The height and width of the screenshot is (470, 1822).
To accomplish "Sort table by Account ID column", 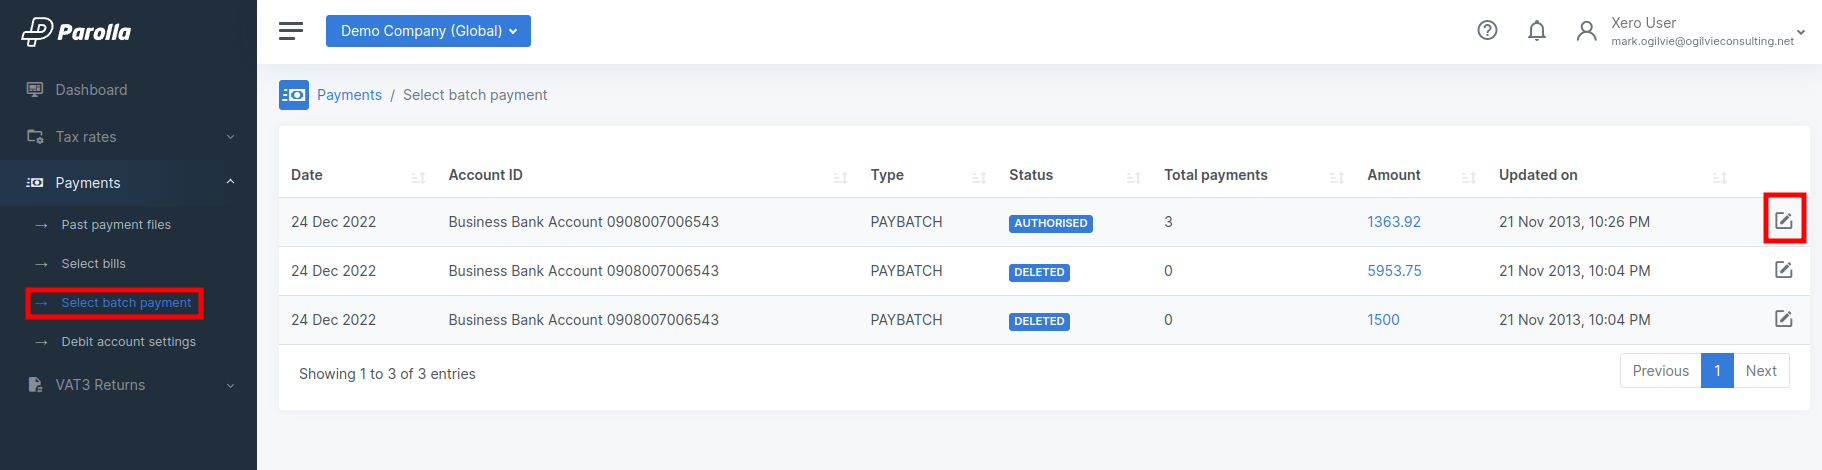I will pyautogui.click(x=840, y=177).
